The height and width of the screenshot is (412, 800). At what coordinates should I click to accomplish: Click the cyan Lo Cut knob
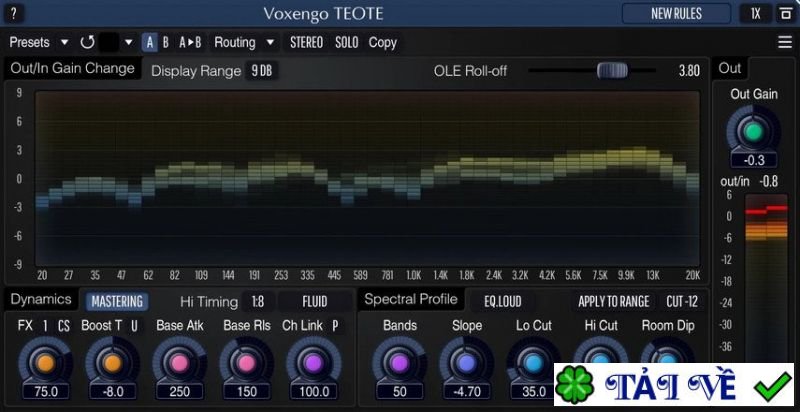pos(534,363)
